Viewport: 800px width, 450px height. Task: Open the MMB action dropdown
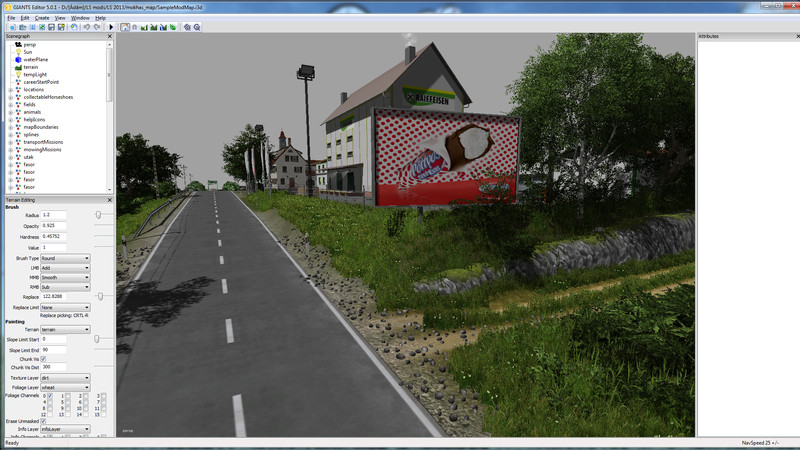pos(65,278)
